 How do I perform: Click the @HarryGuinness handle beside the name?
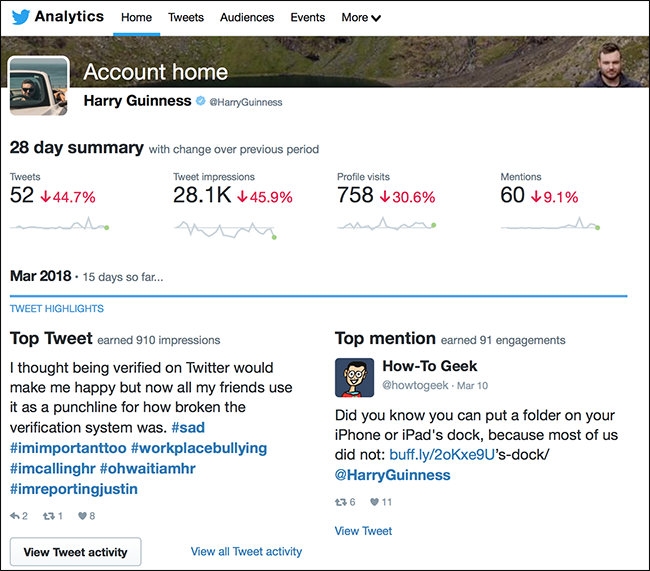click(246, 102)
